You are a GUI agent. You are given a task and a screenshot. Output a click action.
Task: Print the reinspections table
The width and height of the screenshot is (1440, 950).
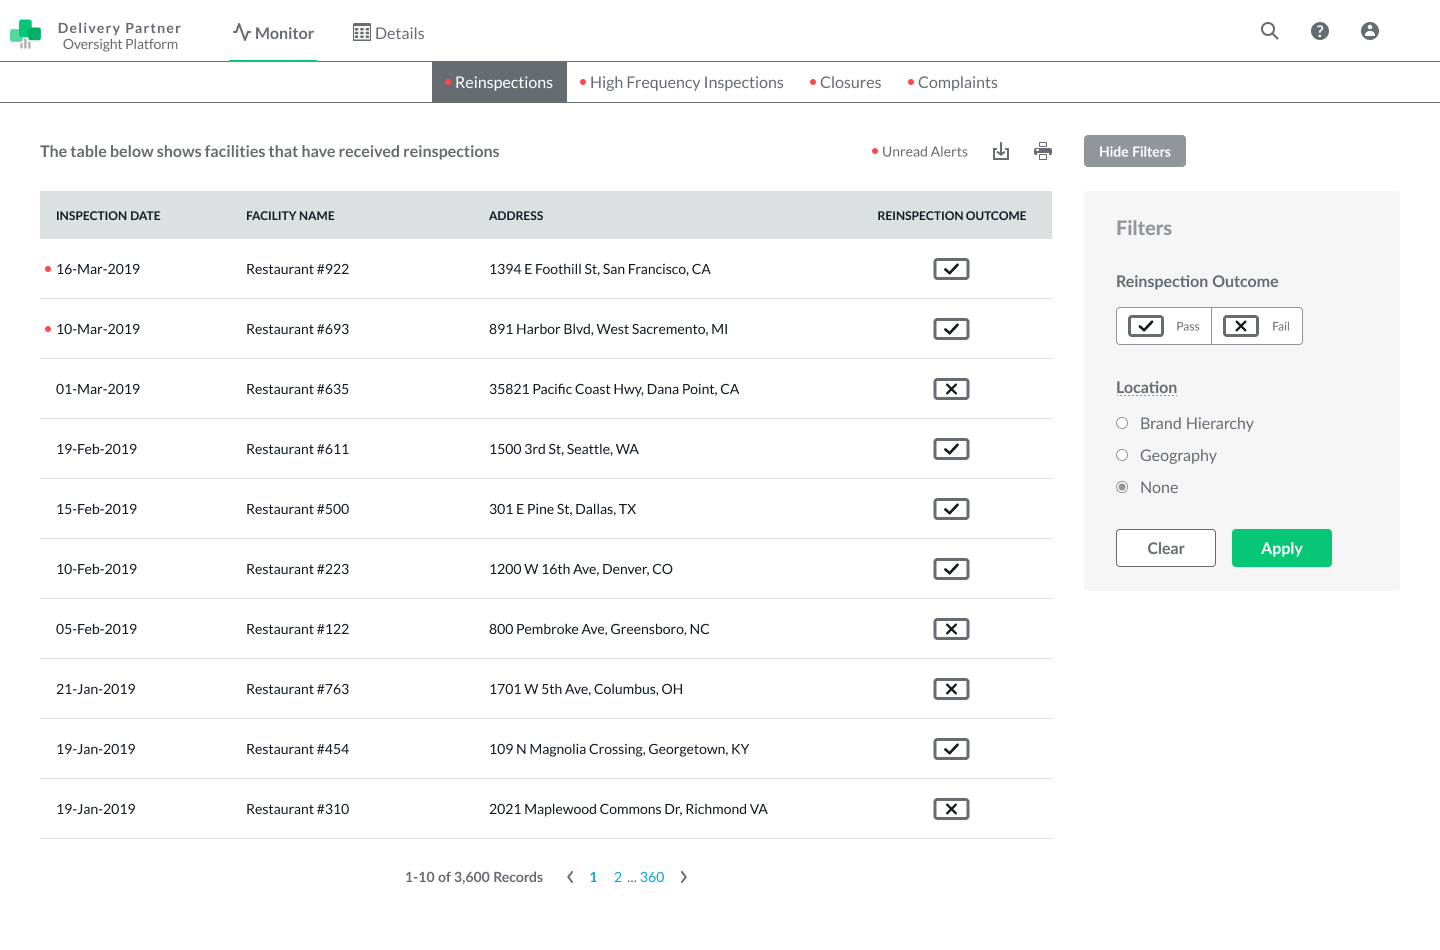tap(1043, 151)
